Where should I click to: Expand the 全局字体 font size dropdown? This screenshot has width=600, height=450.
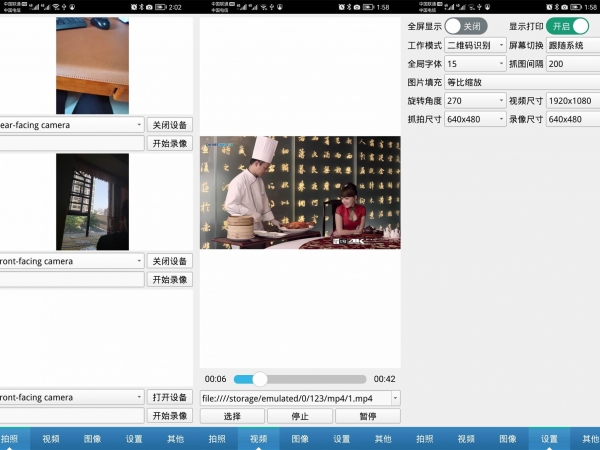[x=475, y=64]
